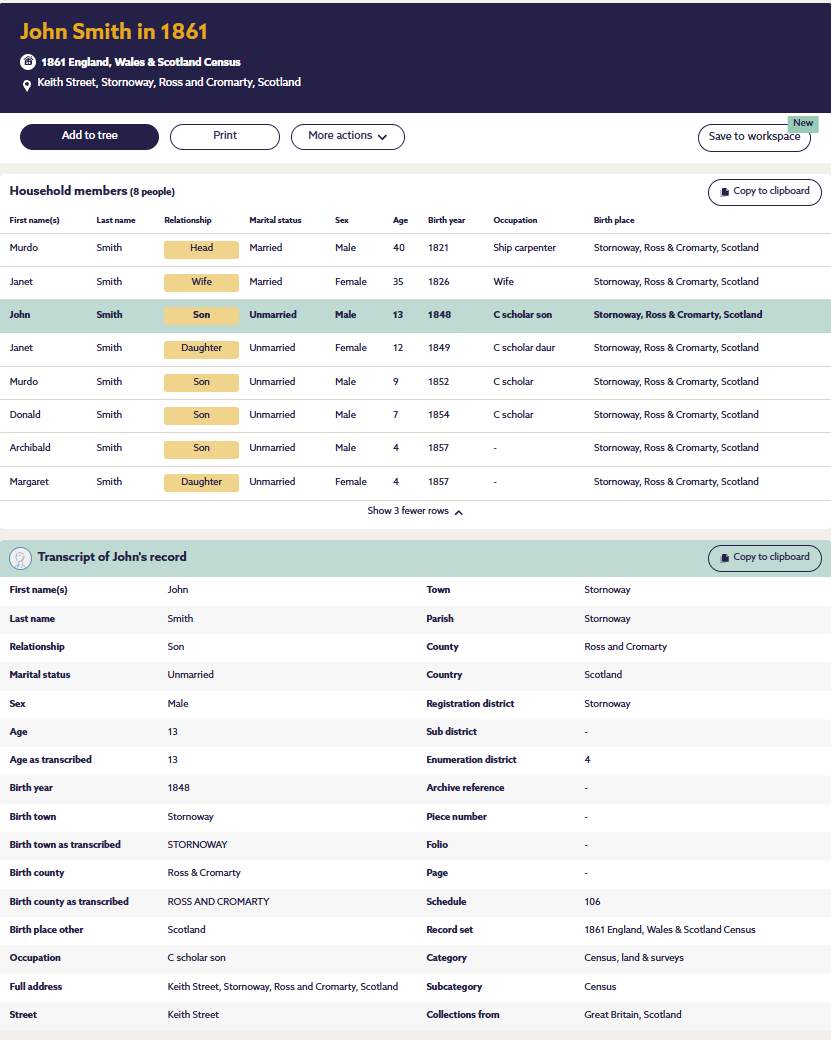Click the Wife relationship tag
Viewport: 831px width, 1040px height.
coord(201,283)
